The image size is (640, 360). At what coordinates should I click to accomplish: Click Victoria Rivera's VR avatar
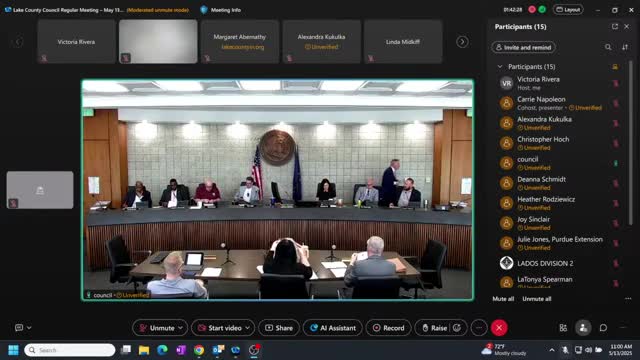click(507, 83)
